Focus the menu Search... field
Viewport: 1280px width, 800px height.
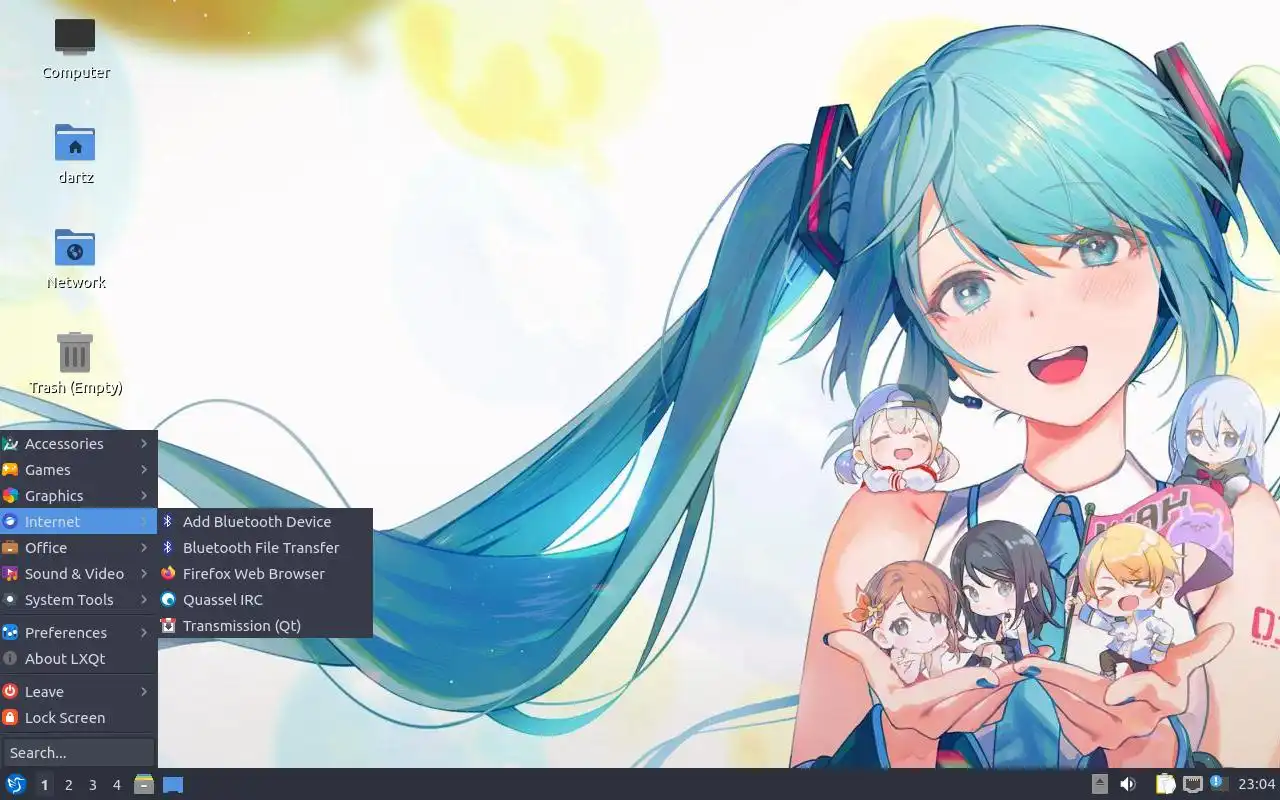pos(78,753)
